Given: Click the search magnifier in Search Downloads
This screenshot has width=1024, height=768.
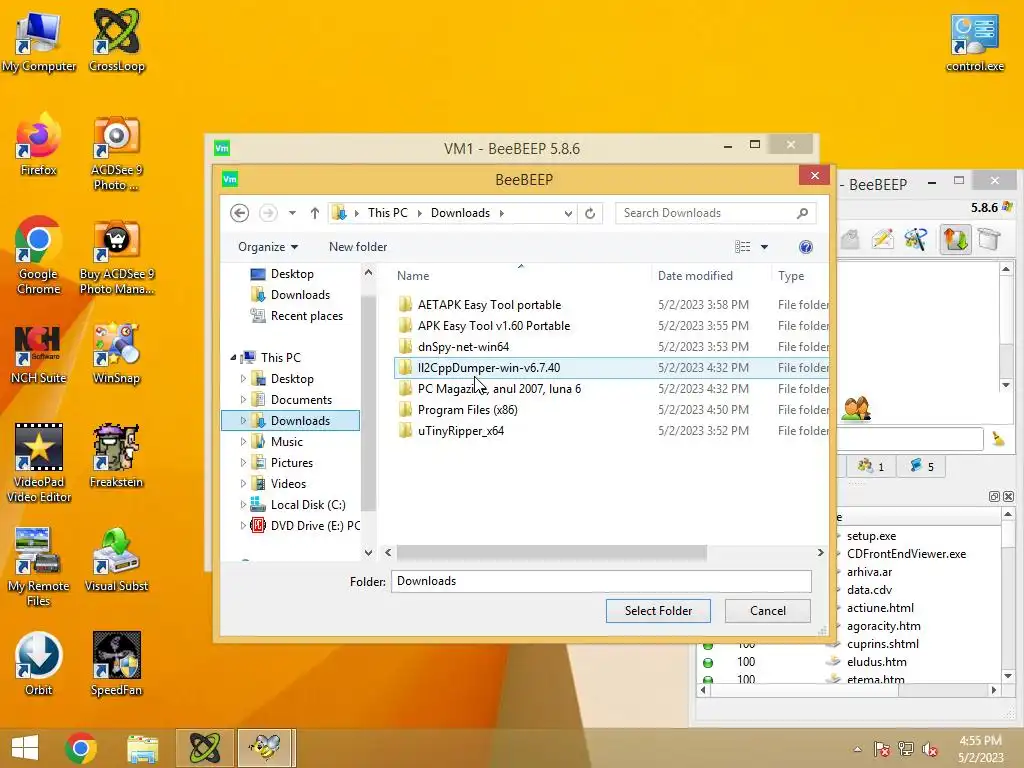Looking at the screenshot, I should tap(802, 213).
